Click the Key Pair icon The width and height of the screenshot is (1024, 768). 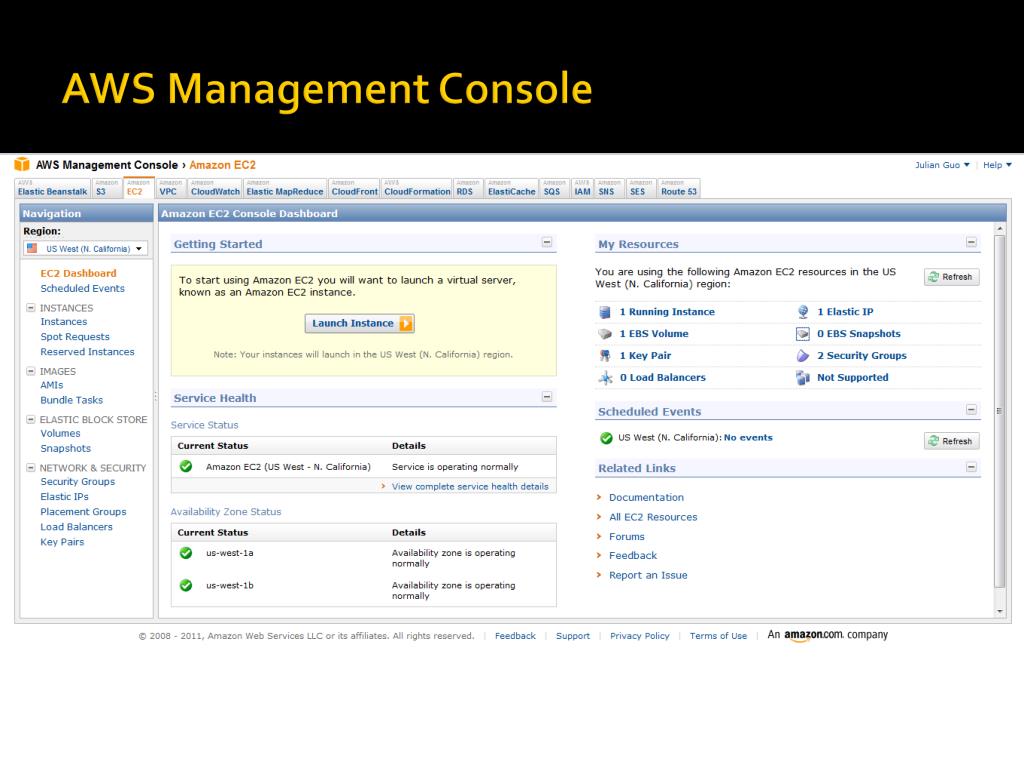point(605,356)
